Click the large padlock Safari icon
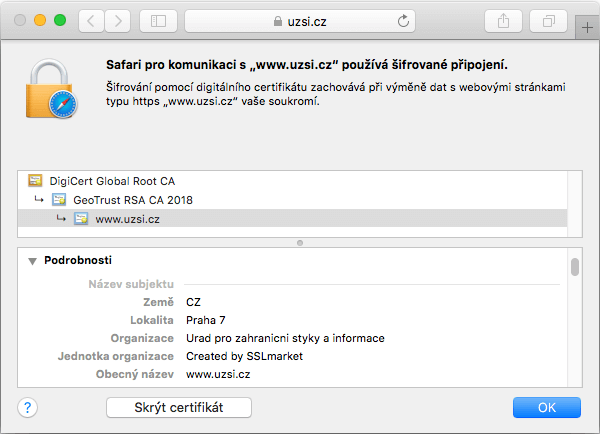The width and height of the screenshot is (600, 434). 51,89
